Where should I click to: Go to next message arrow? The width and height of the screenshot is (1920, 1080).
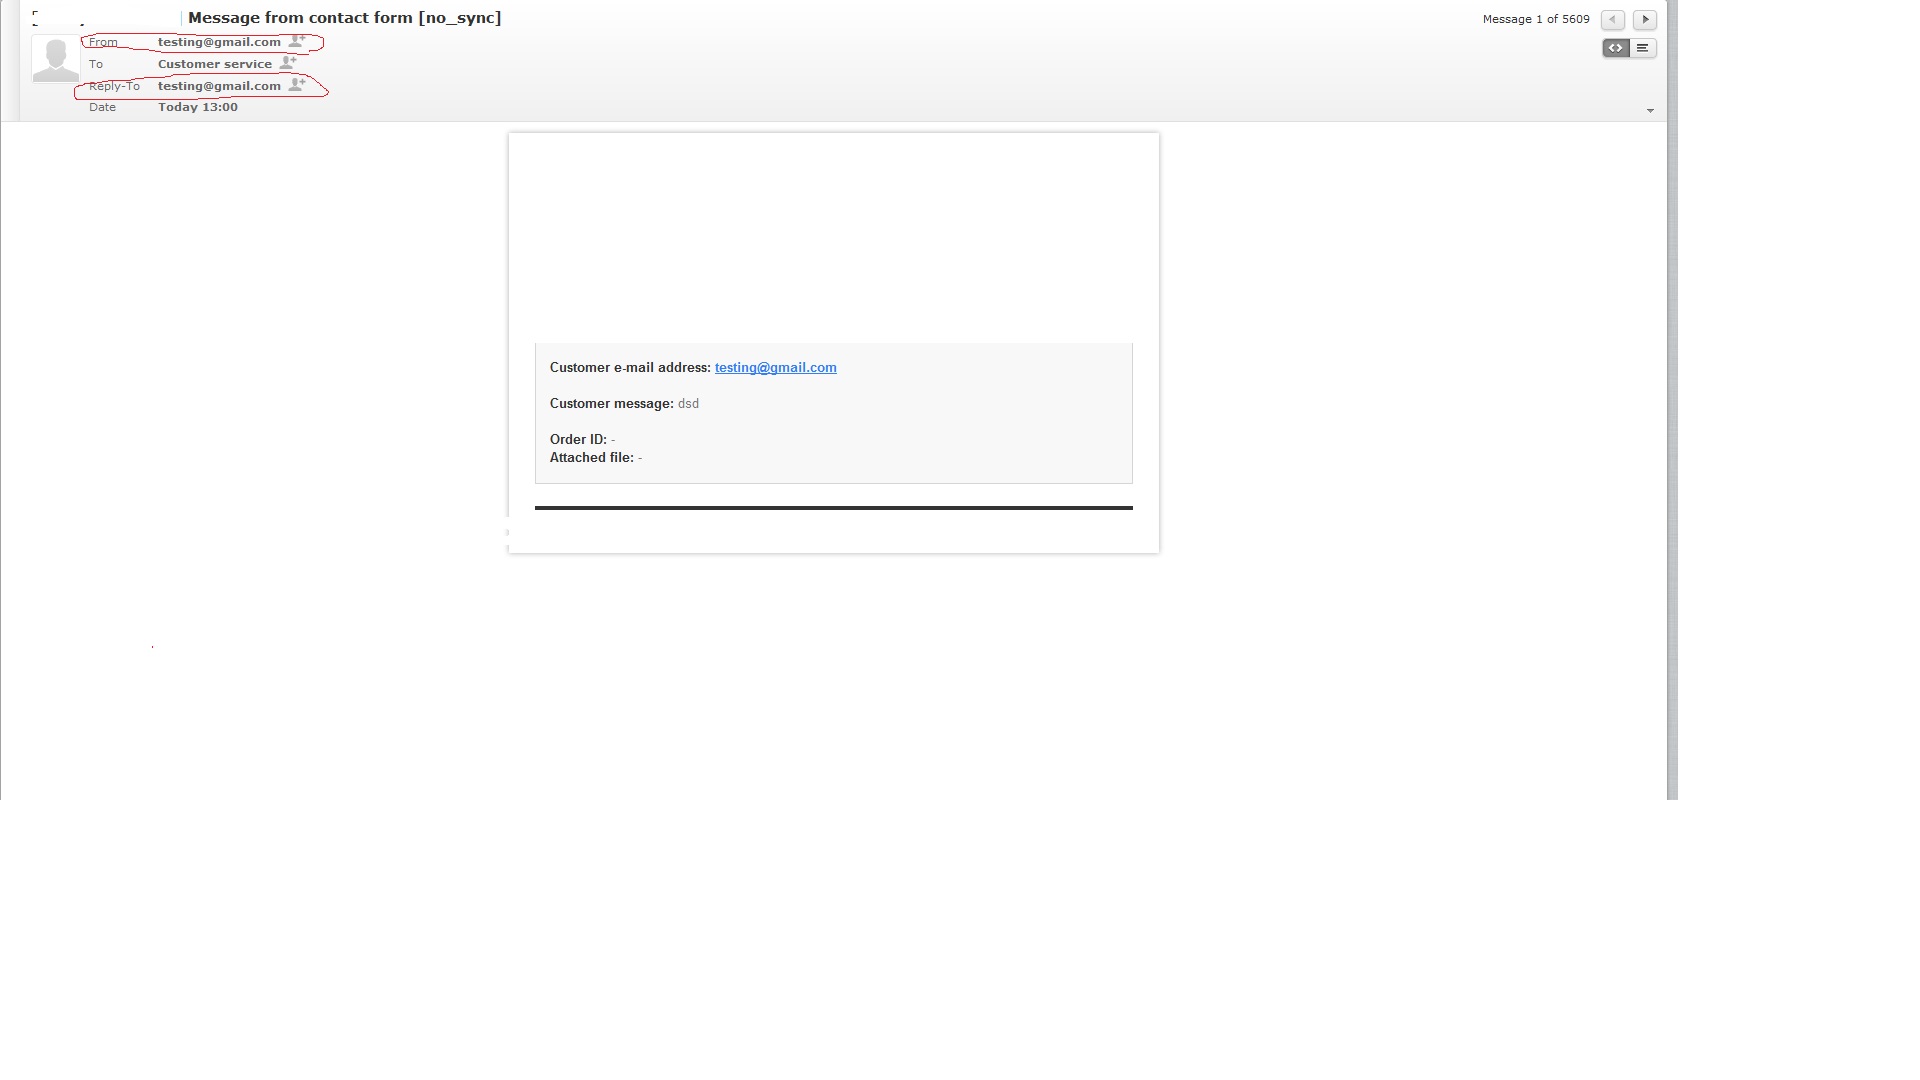(x=1645, y=20)
